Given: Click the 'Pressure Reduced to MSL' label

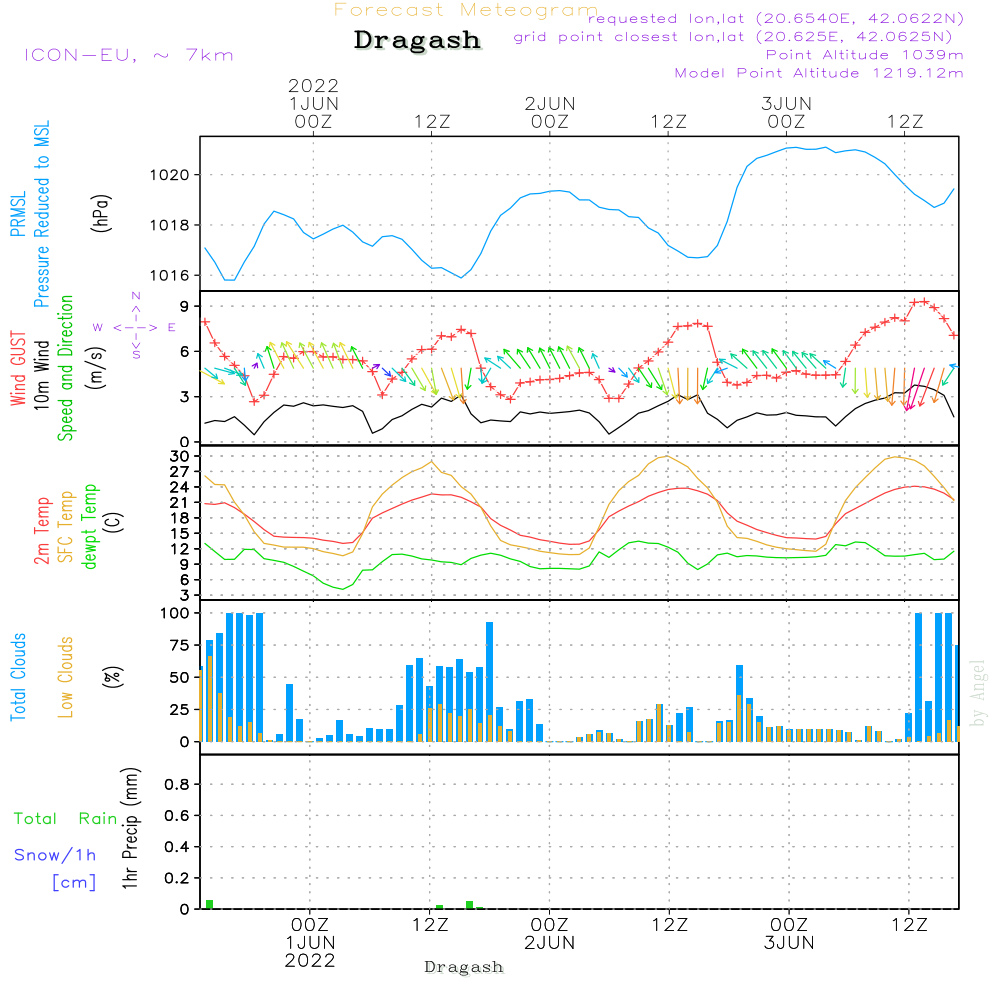Looking at the screenshot, I should pyautogui.click(x=41, y=214).
